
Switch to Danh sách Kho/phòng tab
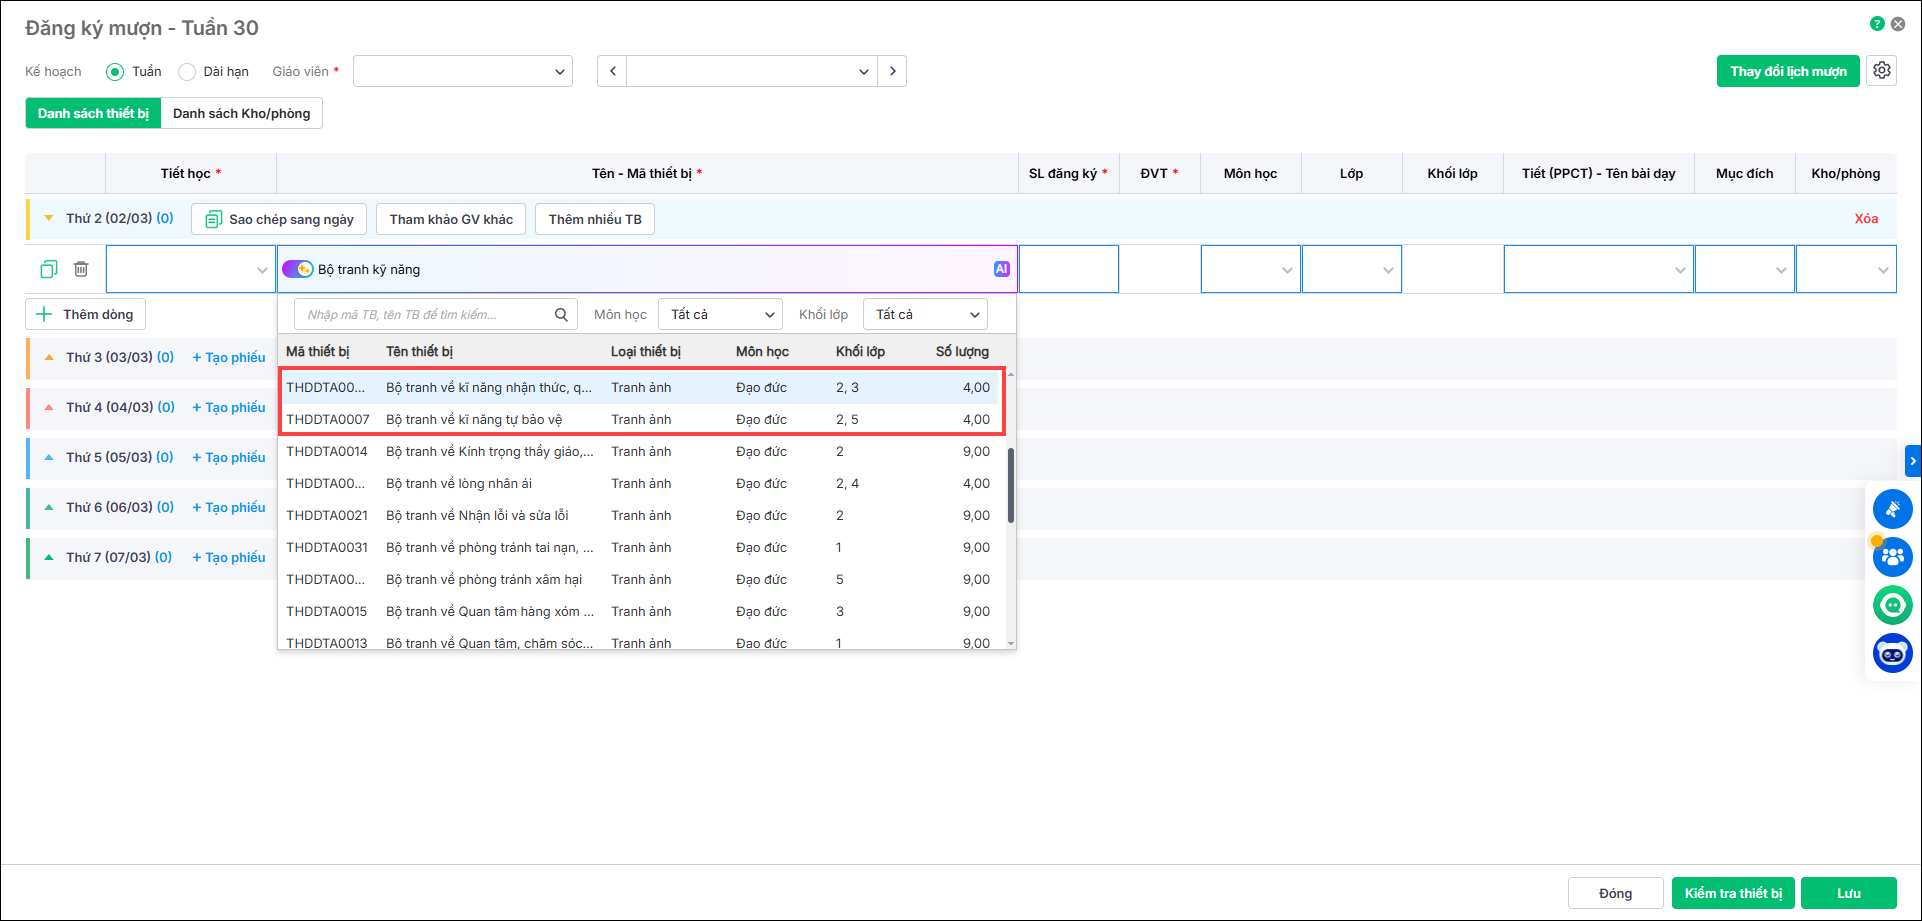tap(241, 113)
